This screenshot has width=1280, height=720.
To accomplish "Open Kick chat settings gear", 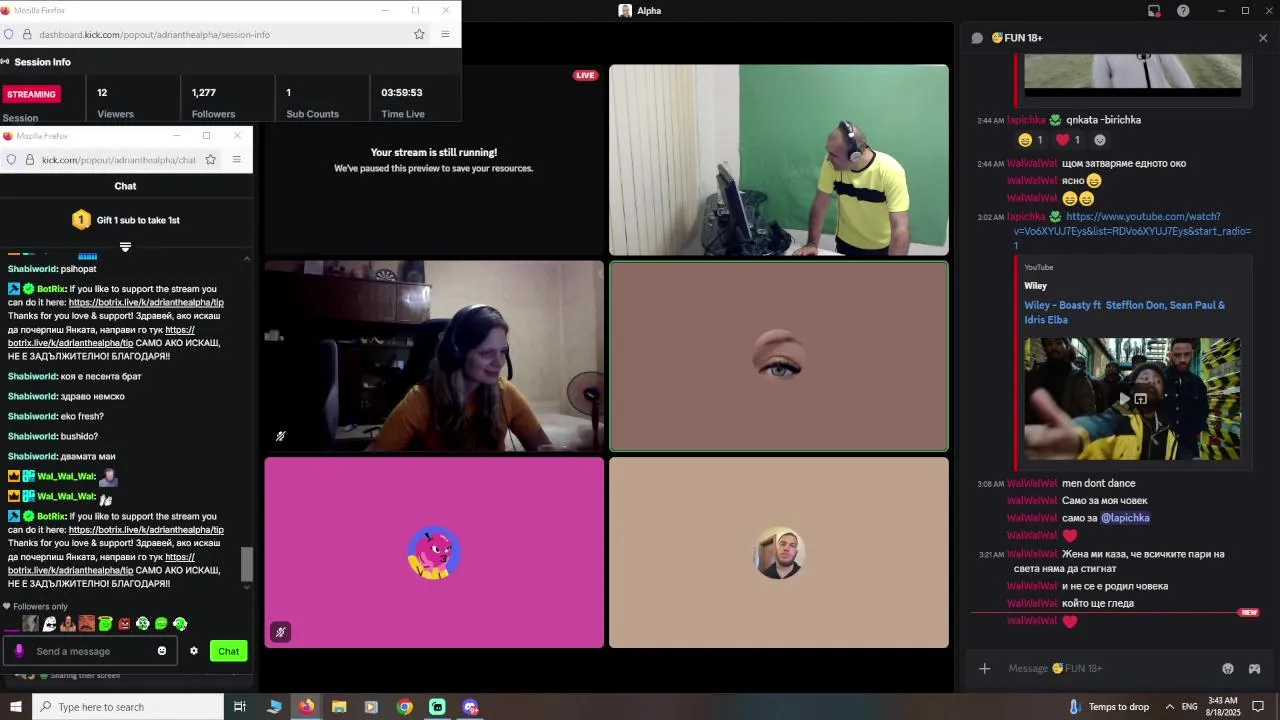I will 194,651.
